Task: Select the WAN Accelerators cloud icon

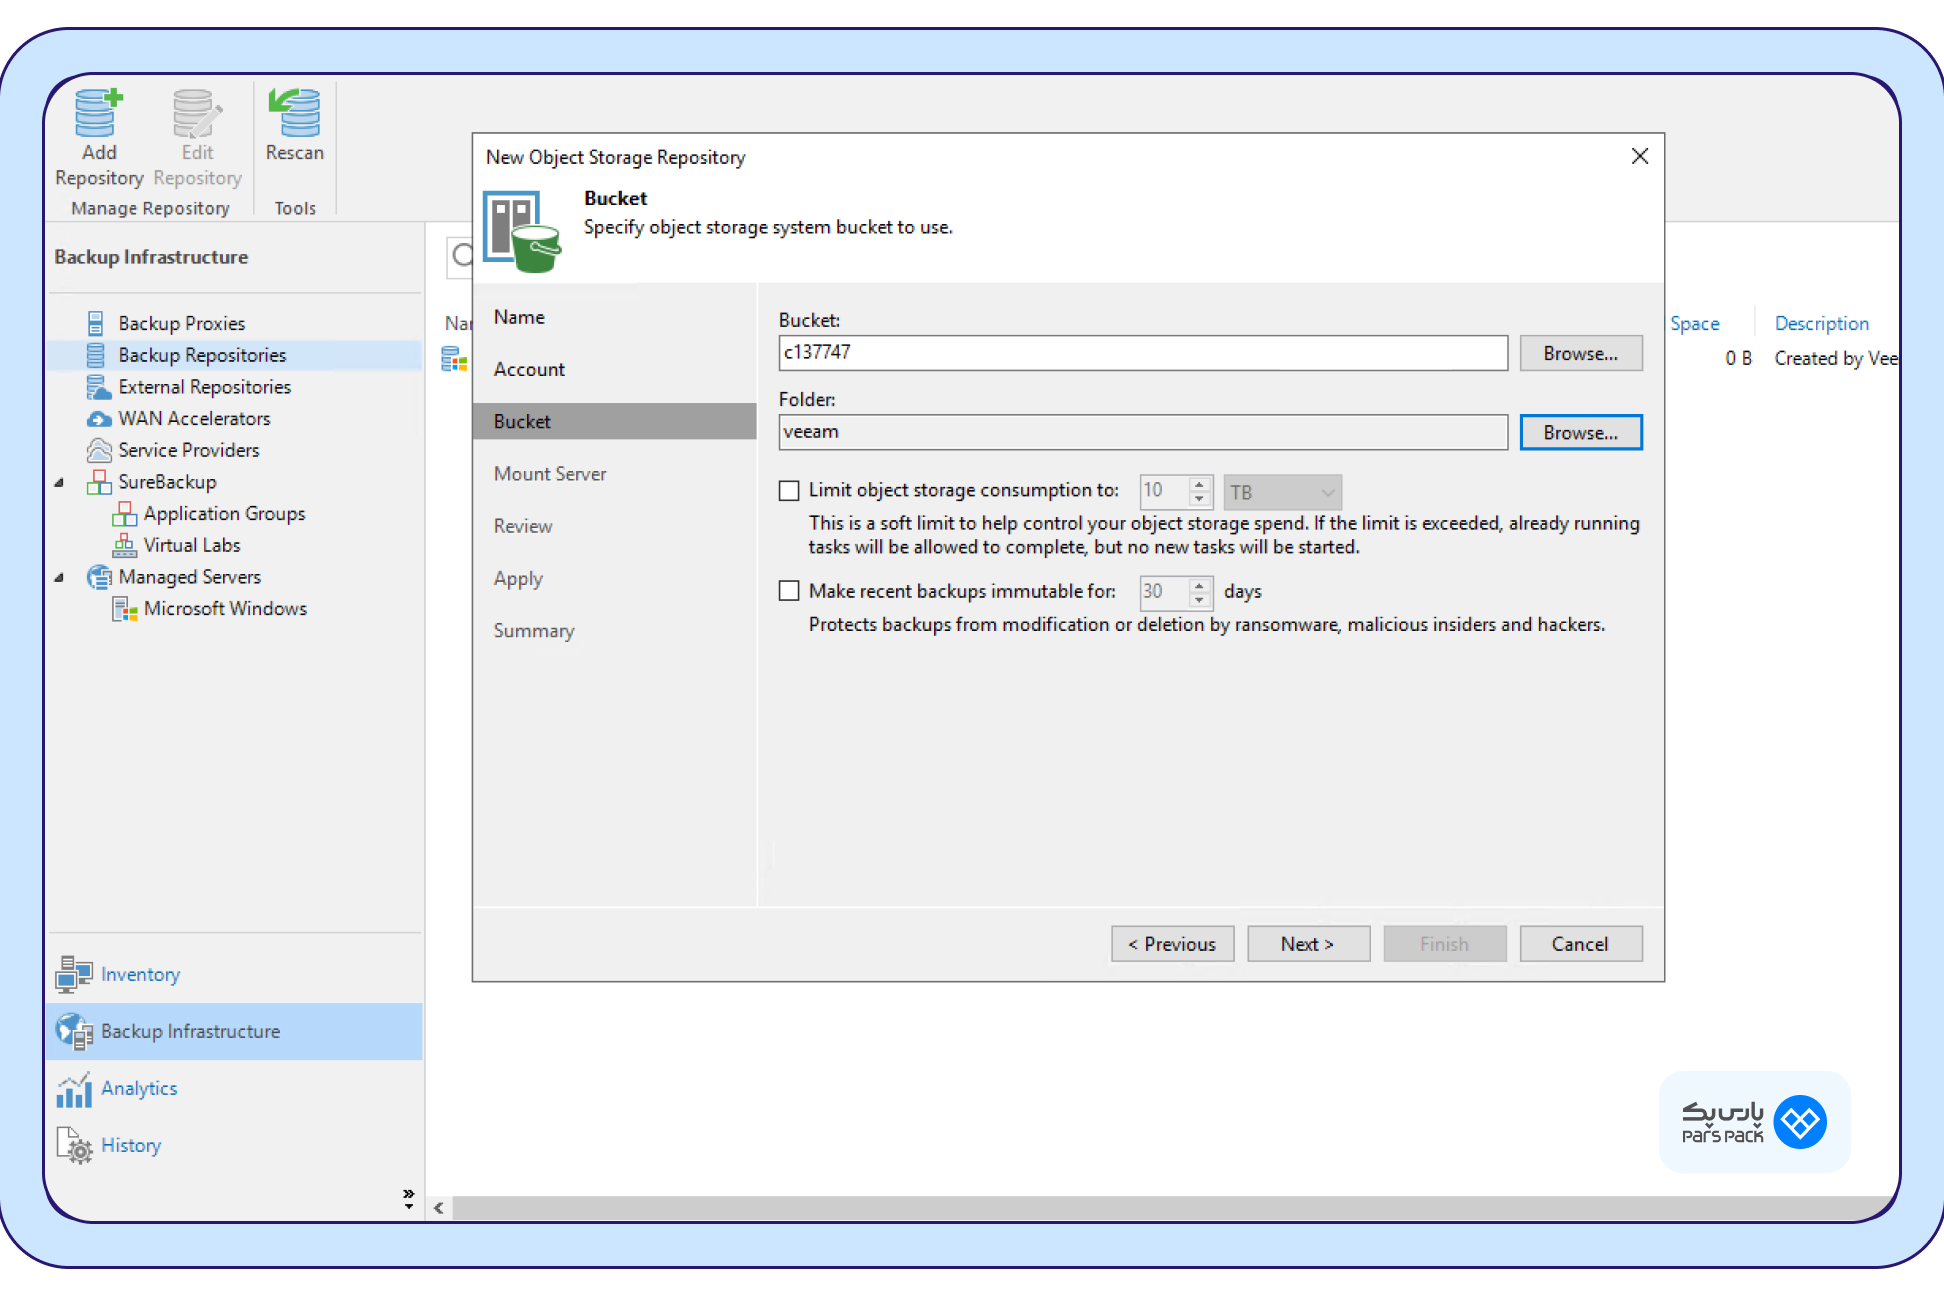Action: pyautogui.click(x=99, y=419)
